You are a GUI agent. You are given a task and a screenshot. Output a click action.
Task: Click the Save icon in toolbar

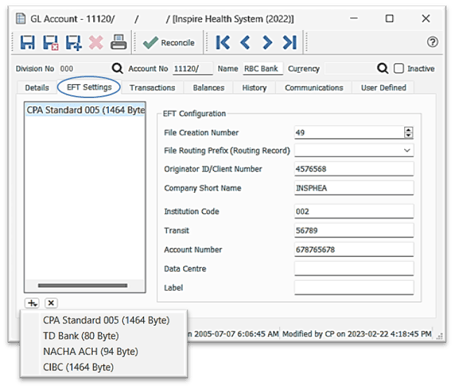click(x=27, y=43)
